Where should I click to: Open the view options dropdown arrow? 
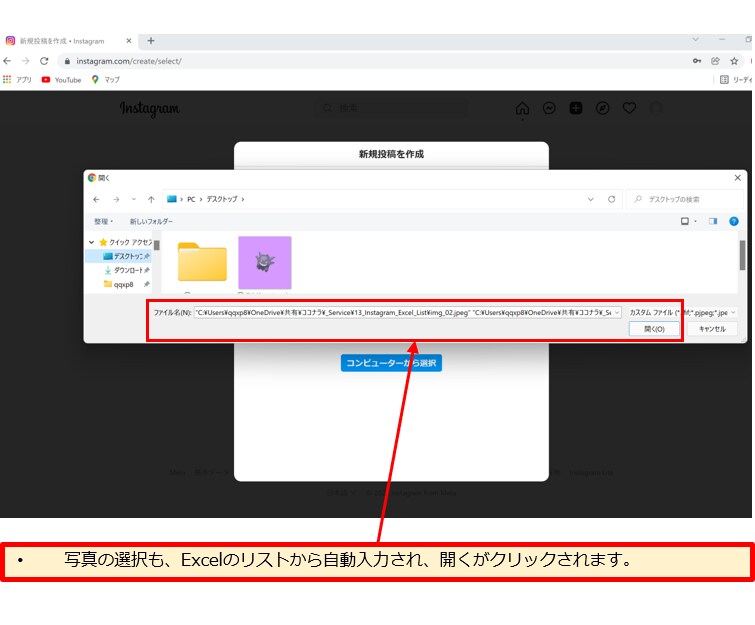click(x=695, y=221)
